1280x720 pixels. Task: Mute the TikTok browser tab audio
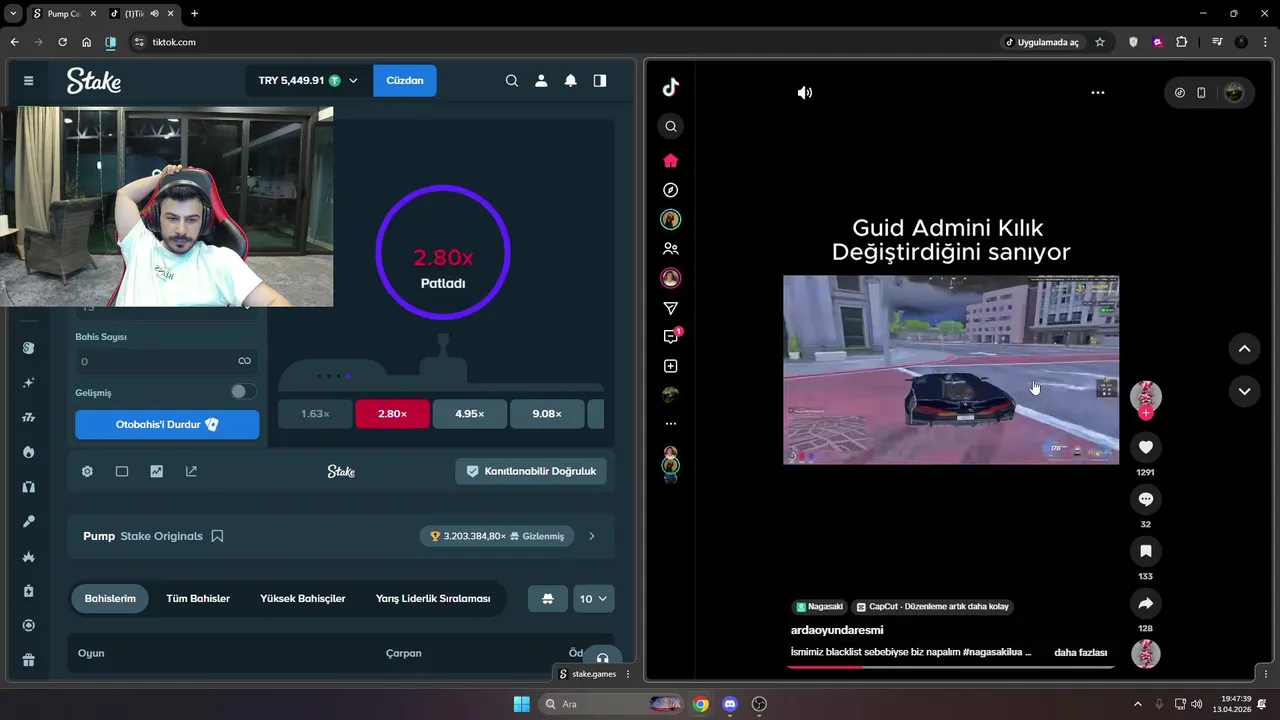click(x=154, y=14)
